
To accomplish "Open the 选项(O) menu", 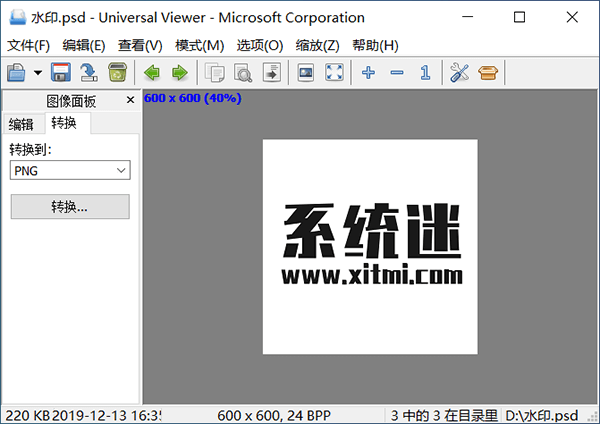I will (x=260, y=46).
